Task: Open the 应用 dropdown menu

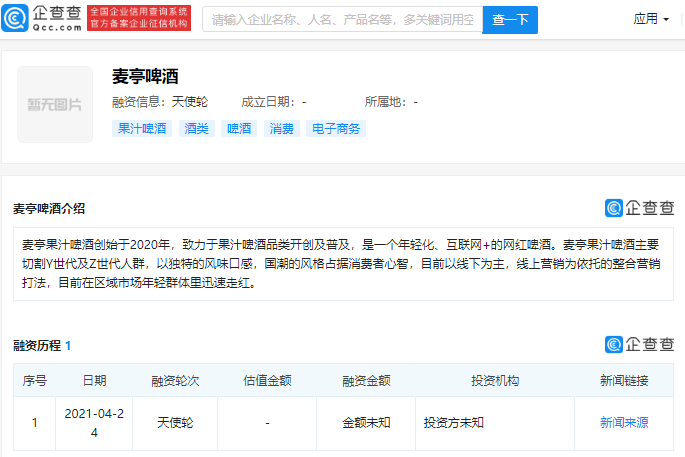Action: coord(651,19)
